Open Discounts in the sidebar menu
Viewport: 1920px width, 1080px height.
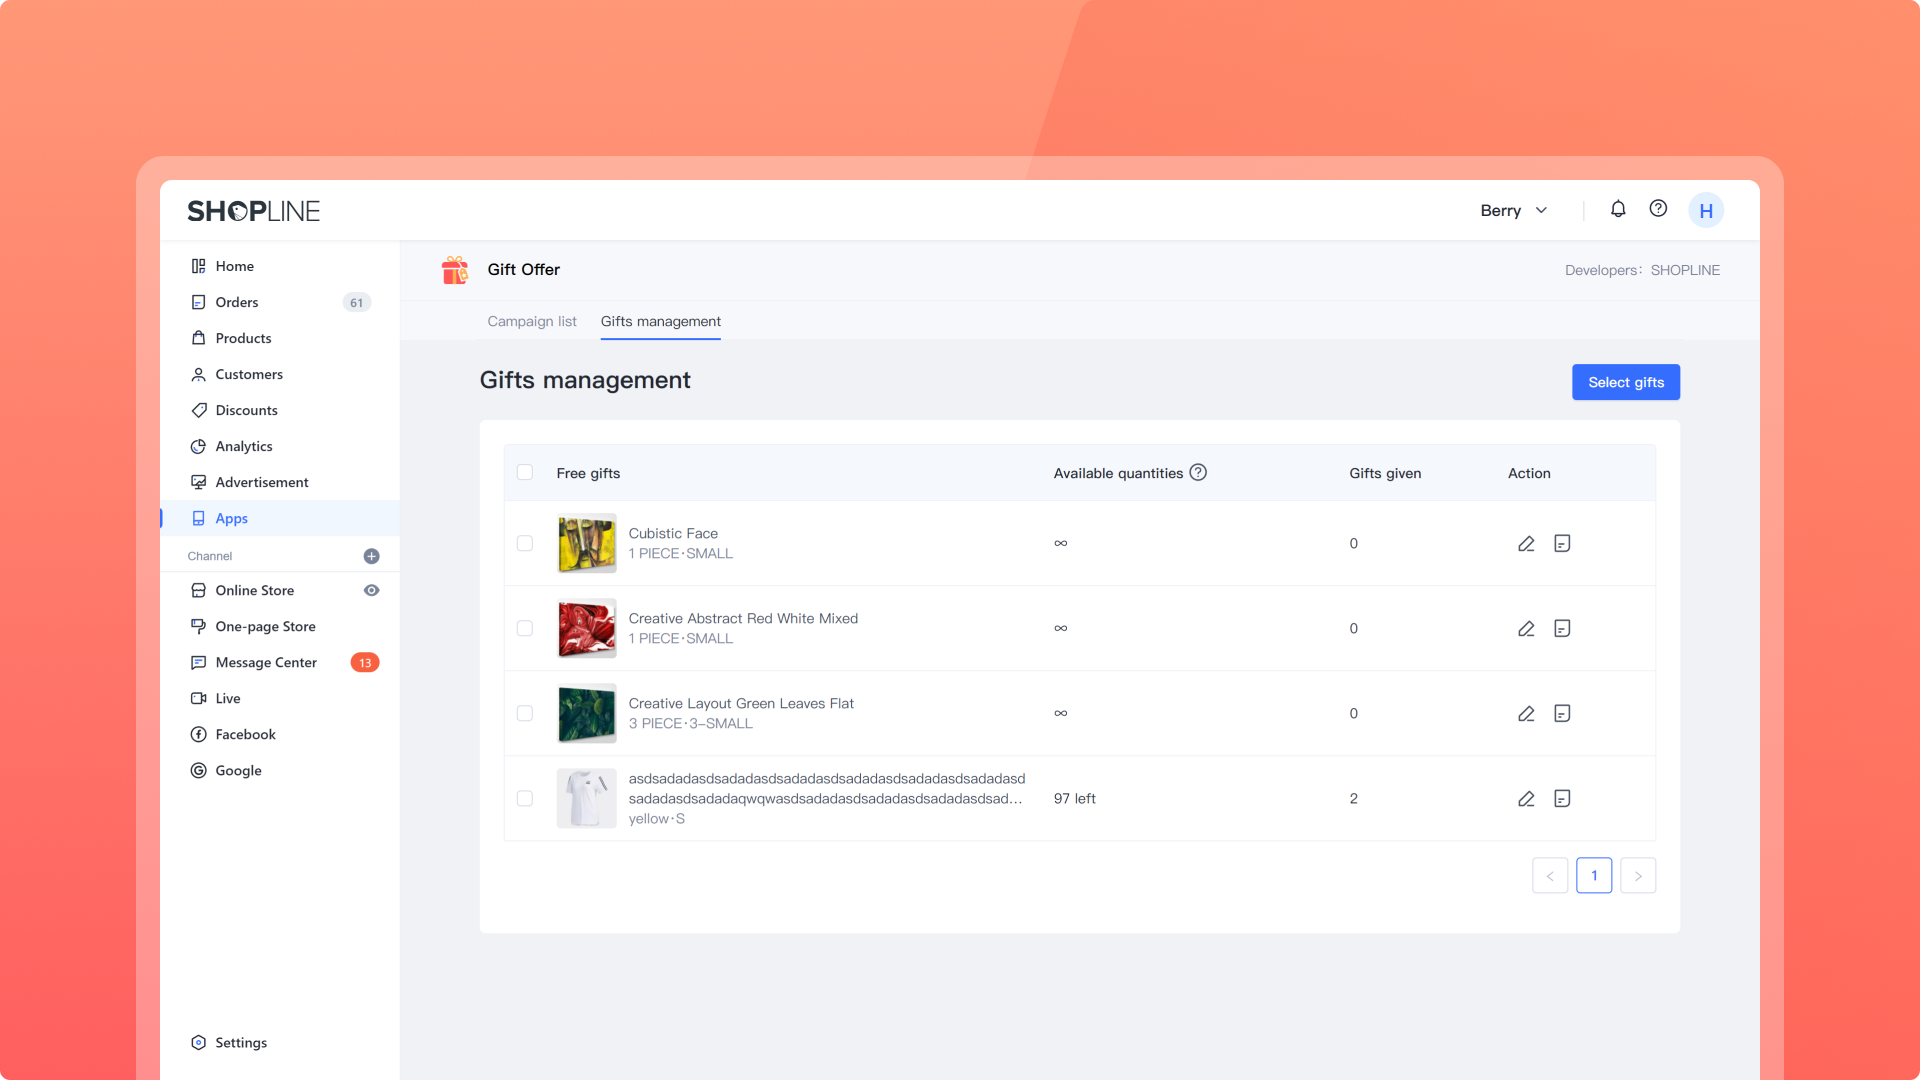point(246,411)
